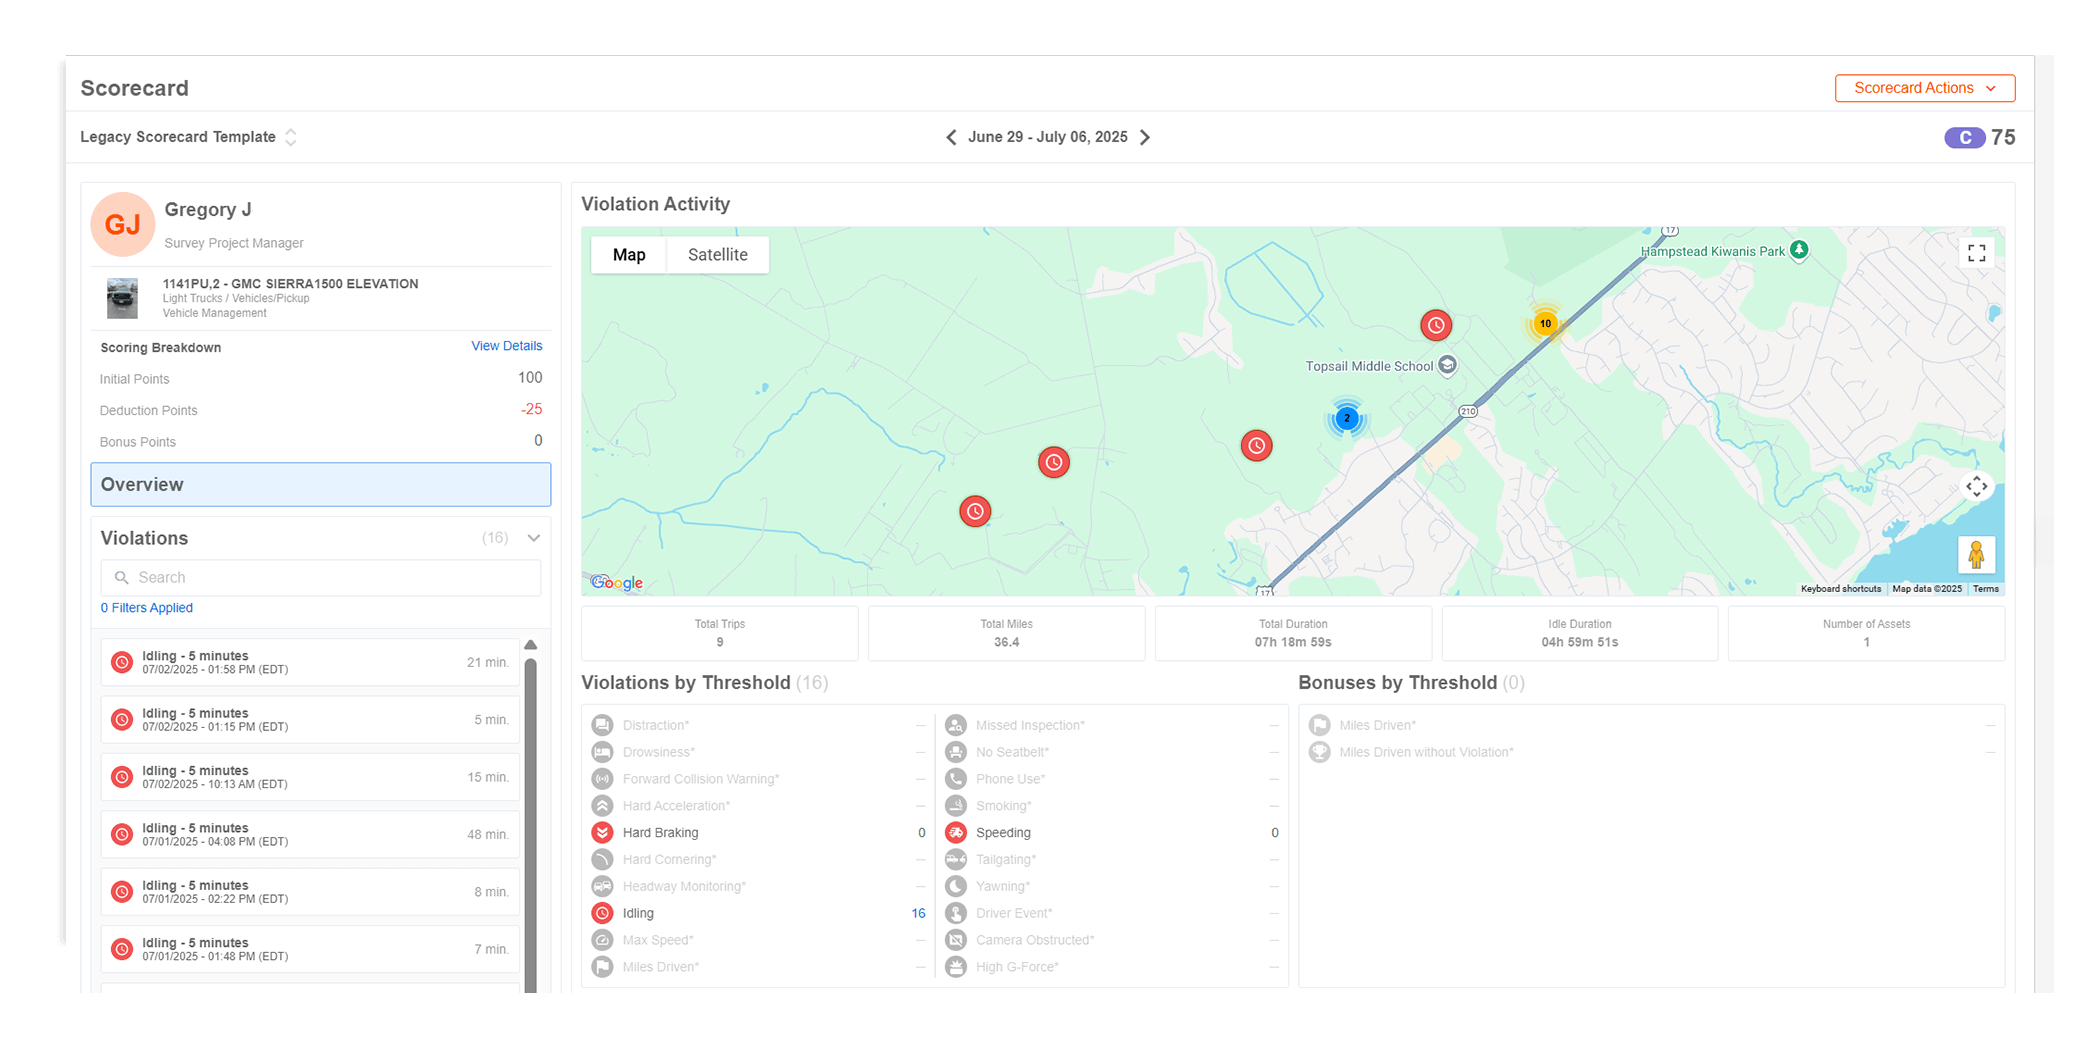The width and height of the screenshot is (2083, 1058).
Task: Click the Smoking icon
Action: click(x=956, y=806)
